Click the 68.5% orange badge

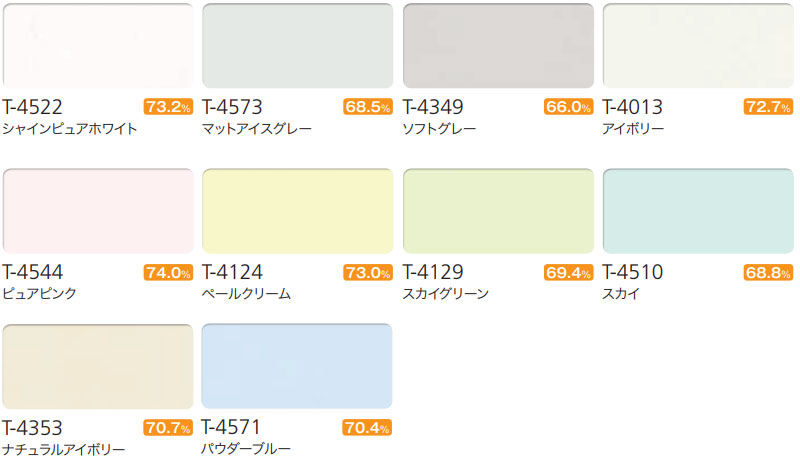click(x=368, y=107)
